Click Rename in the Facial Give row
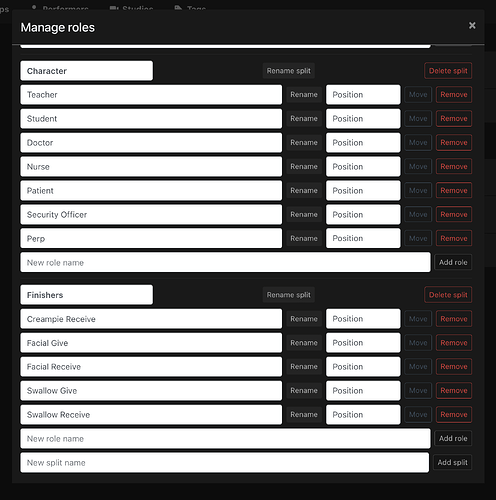496x500 pixels. [304, 343]
